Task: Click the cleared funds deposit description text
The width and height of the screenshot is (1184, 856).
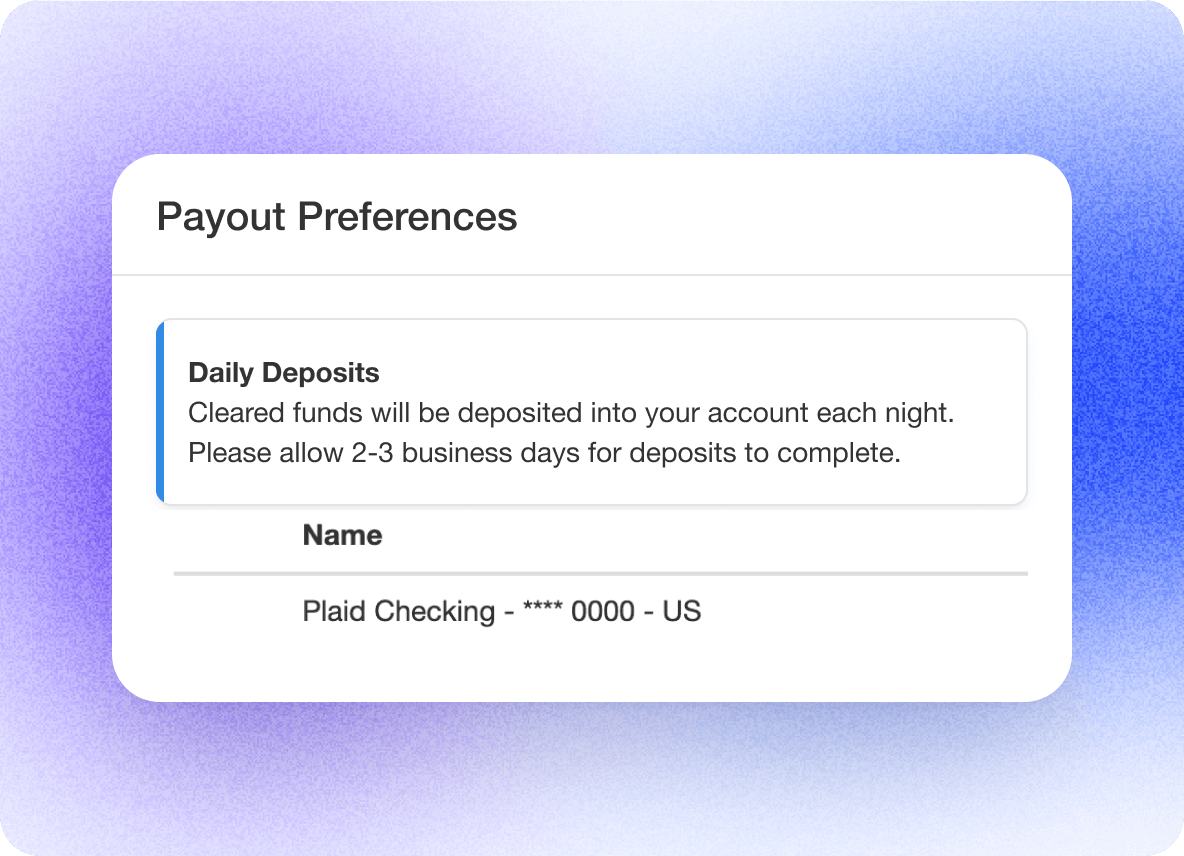Action: pos(570,412)
